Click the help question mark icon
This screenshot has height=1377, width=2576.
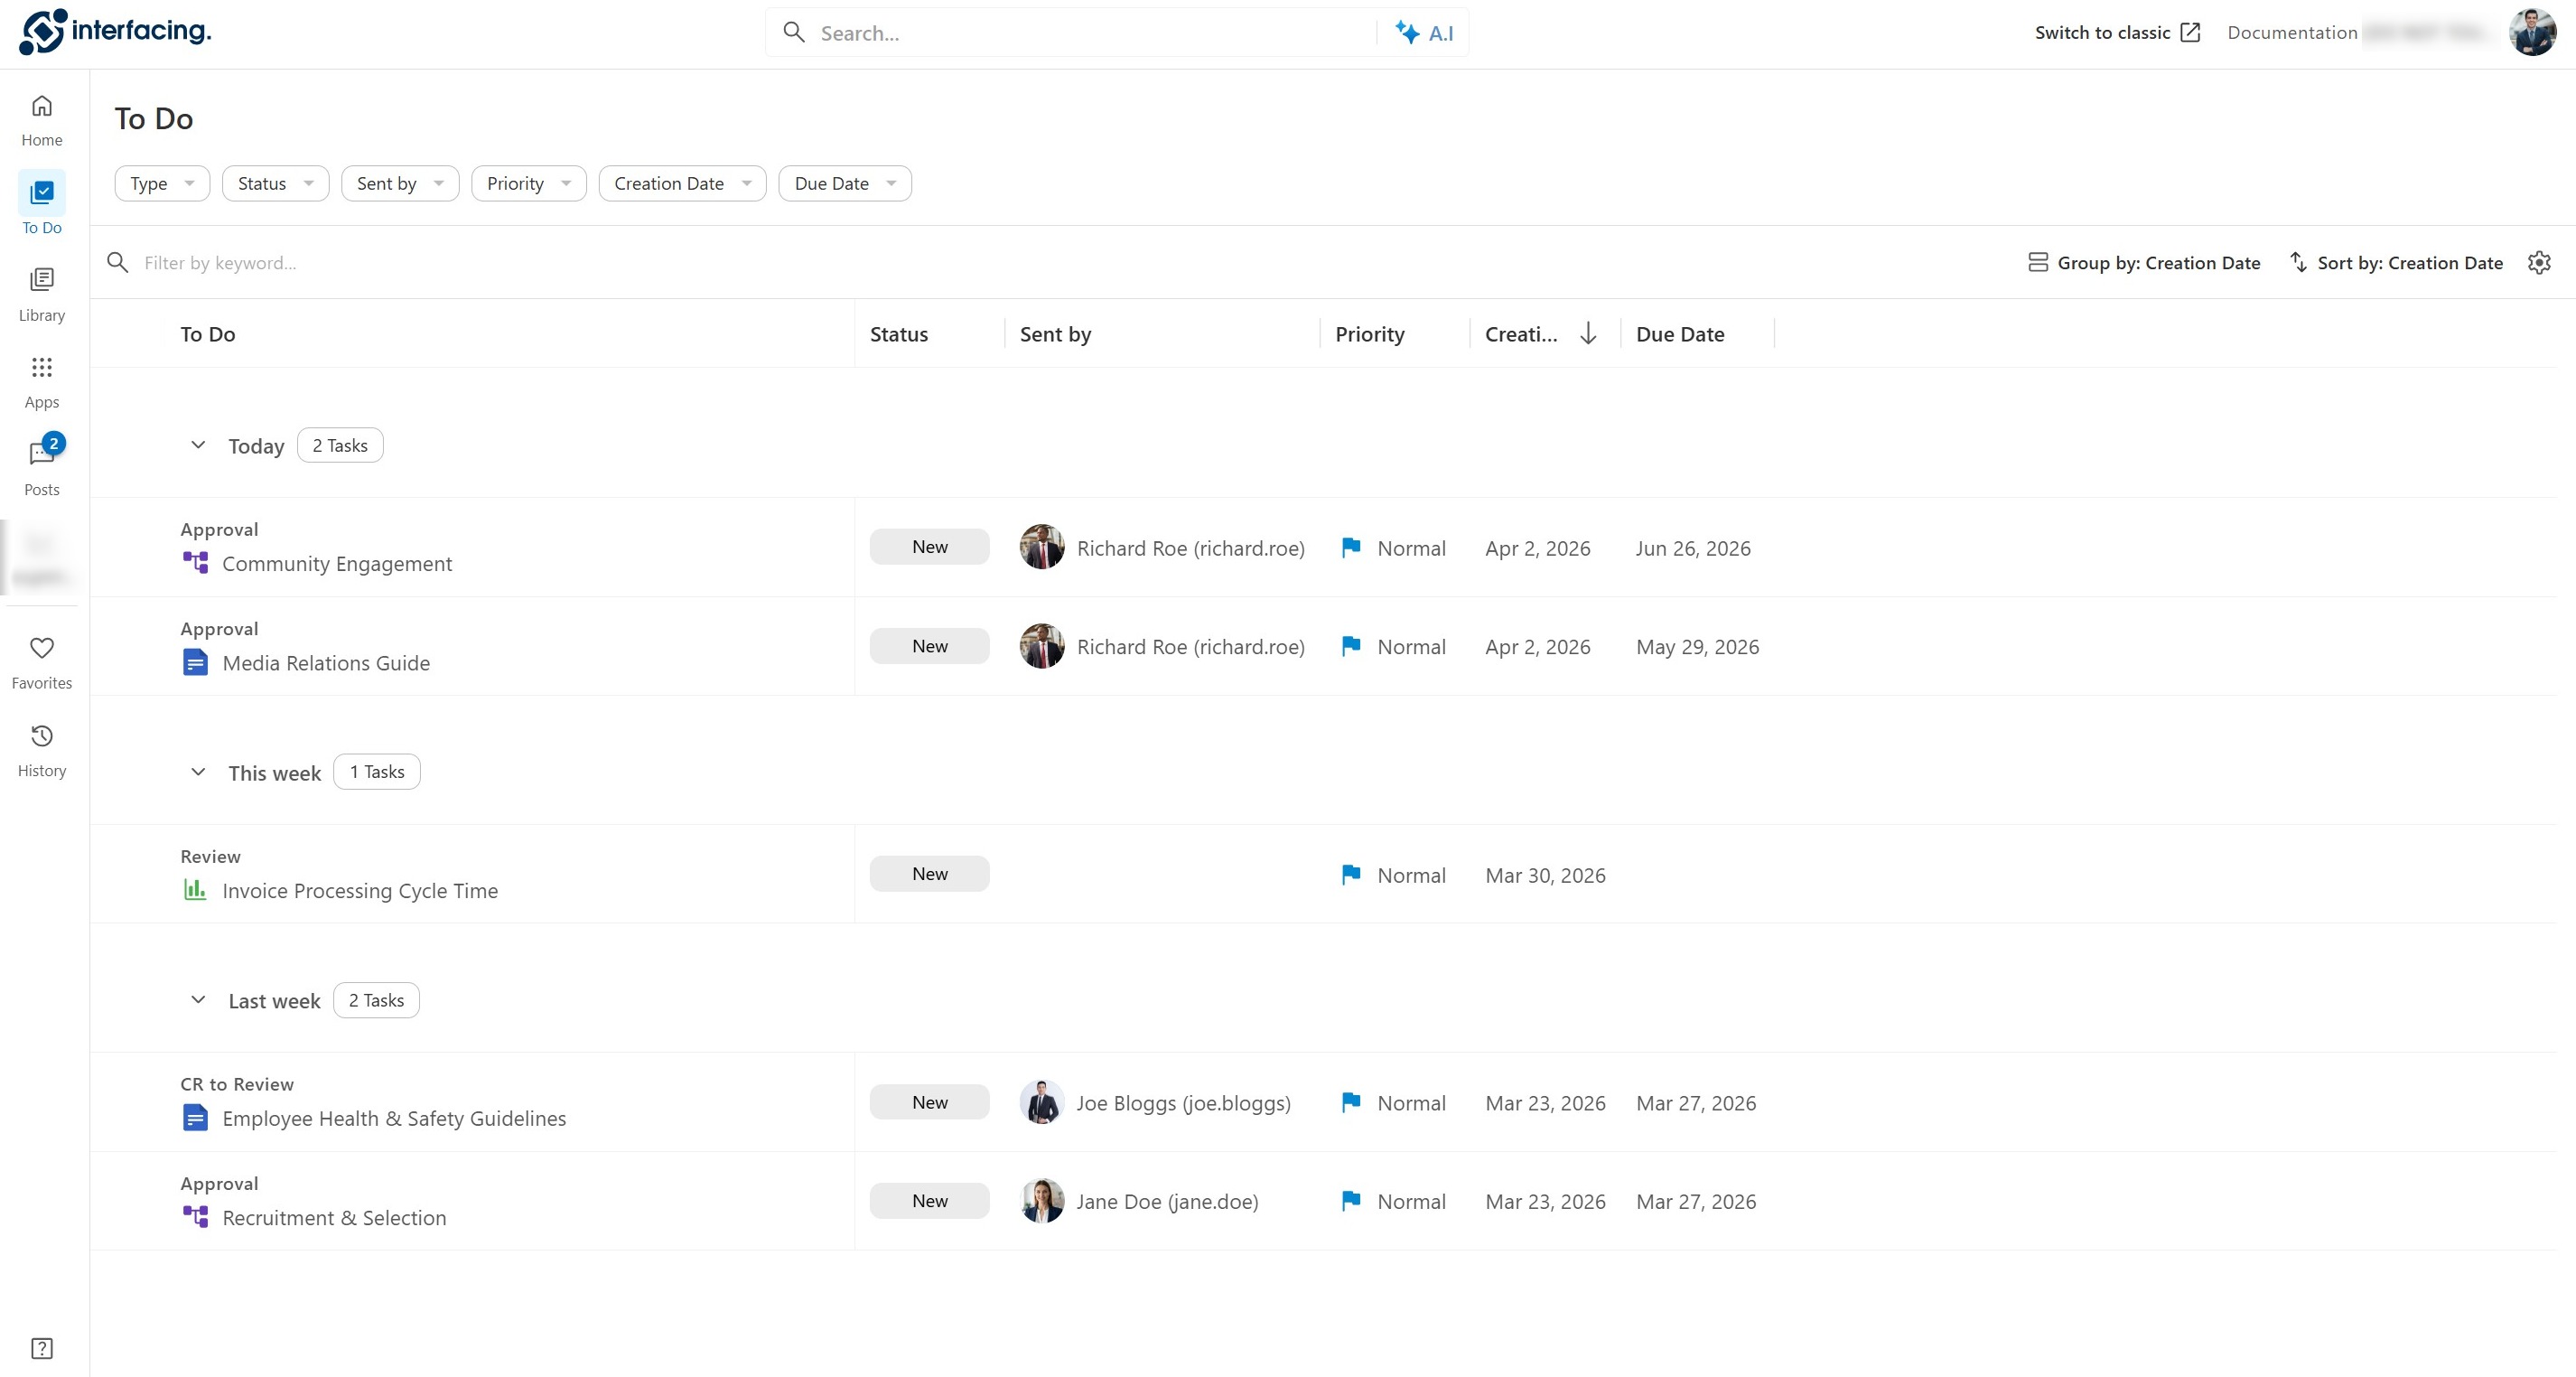click(x=41, y=1348)
